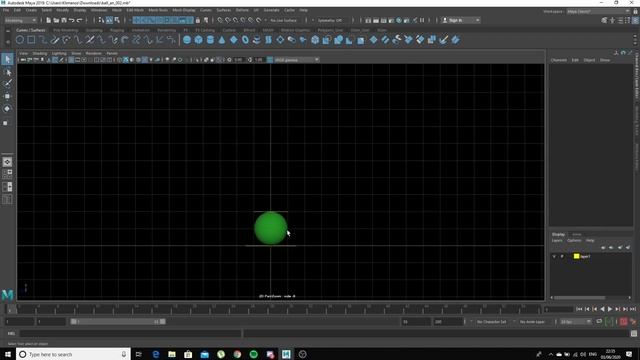This screenshot has width=640, height=360.
Task: Click the Play forwards button
Action: 610,309
